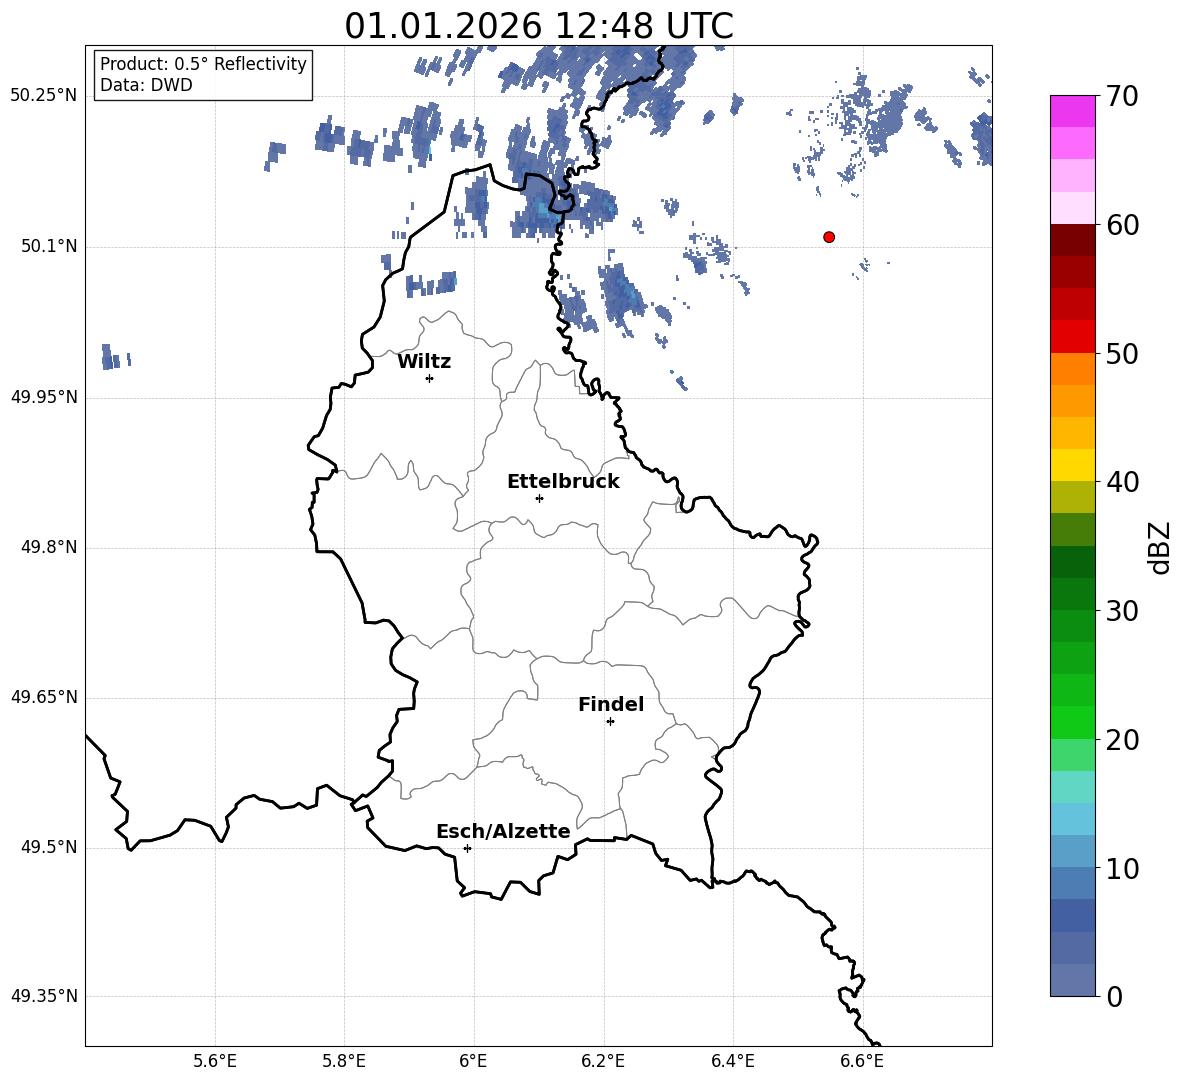Viewport: 1184px width, 1081px height.
Task: Click the cross marker under Ettelbruck
Action: [539, 498]
